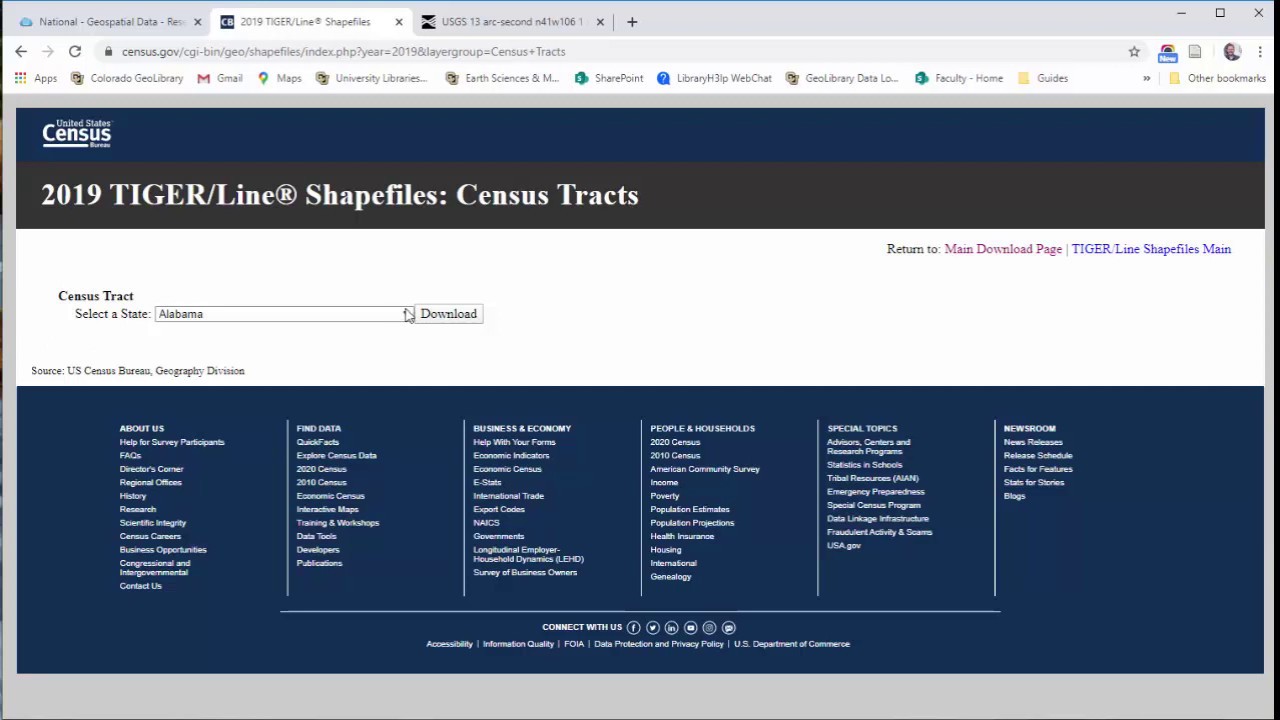Go back to previous page

coord(21,51)
